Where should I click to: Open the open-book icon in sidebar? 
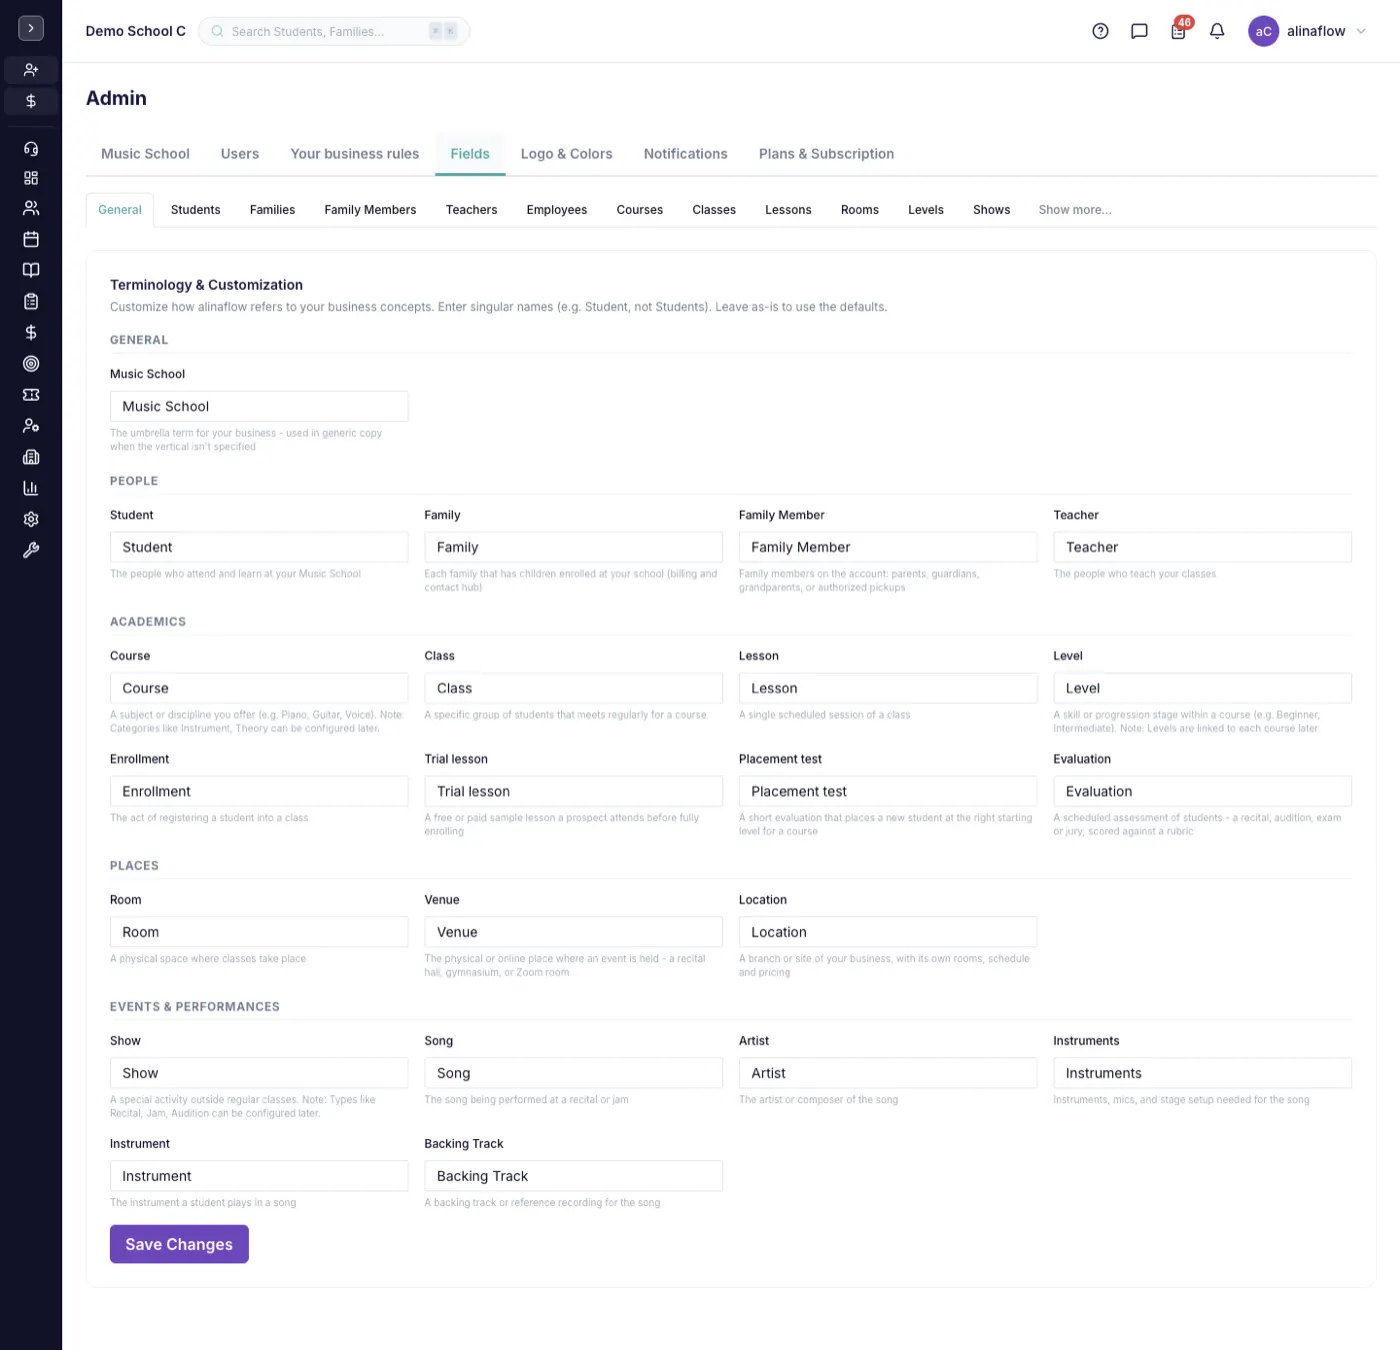click(31, 270)
